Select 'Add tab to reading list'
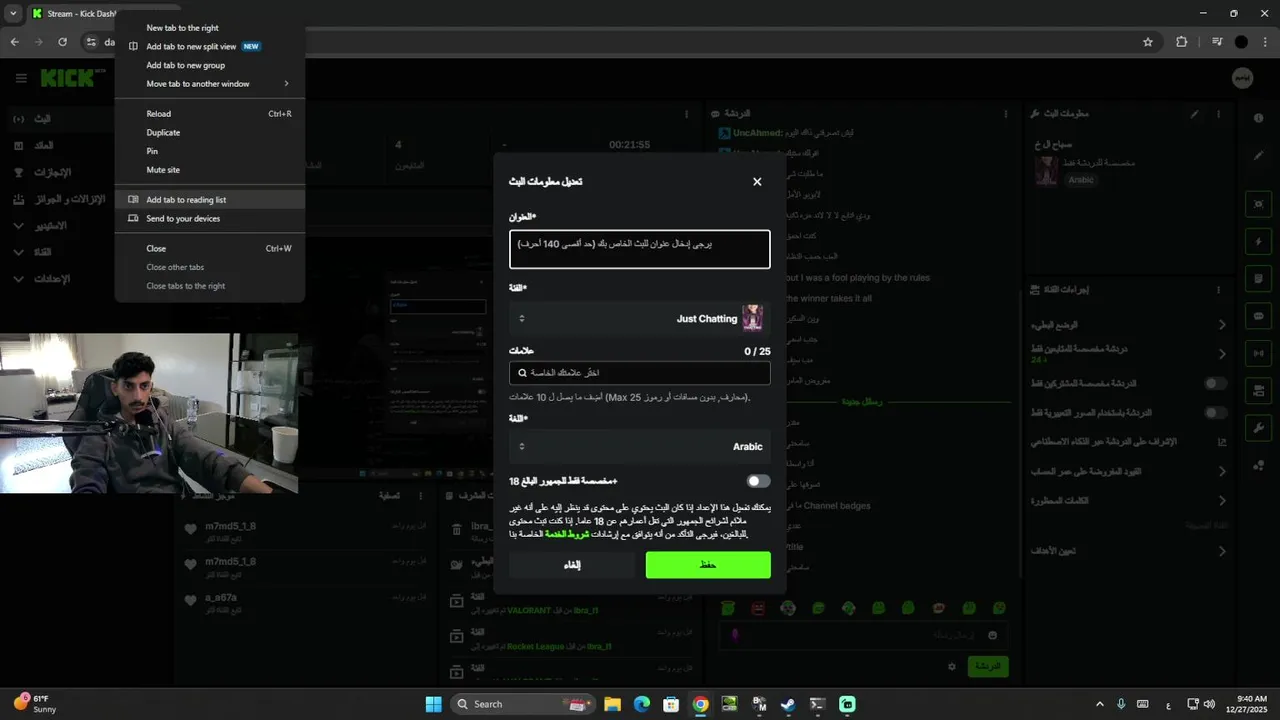 point(210,200)
